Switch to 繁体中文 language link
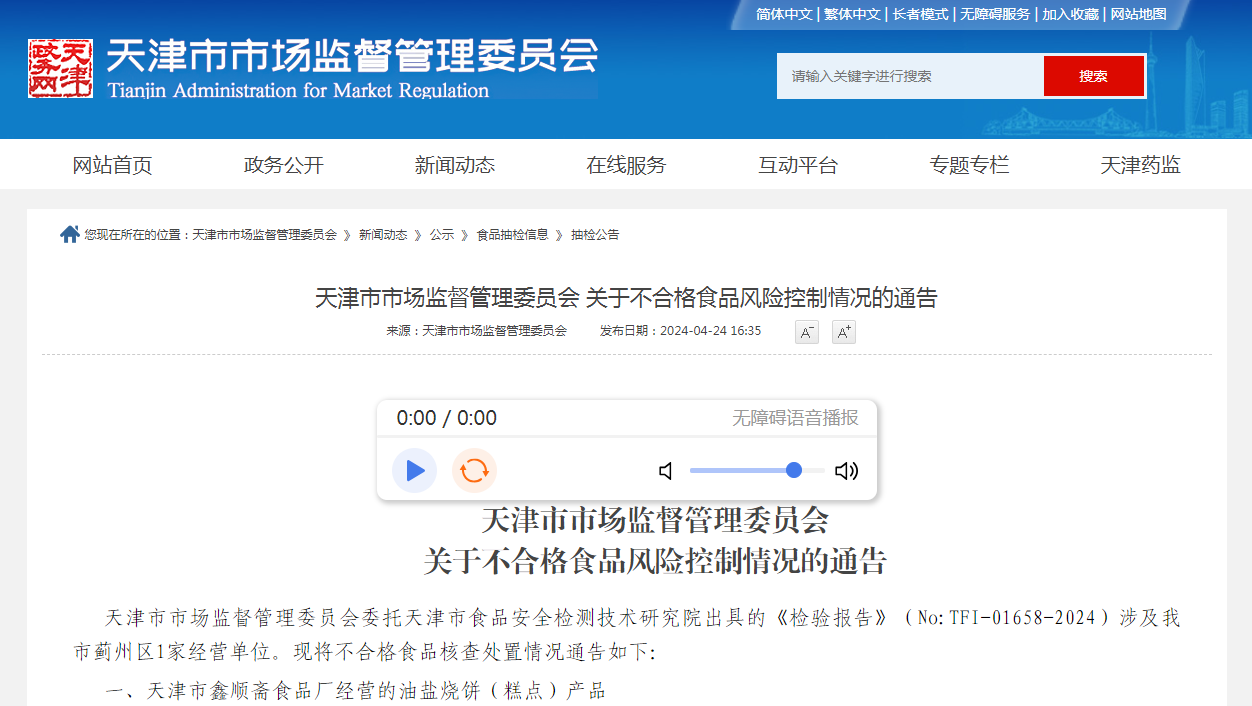The width and height of the screenshot is (1252, 706). (852, 14)
